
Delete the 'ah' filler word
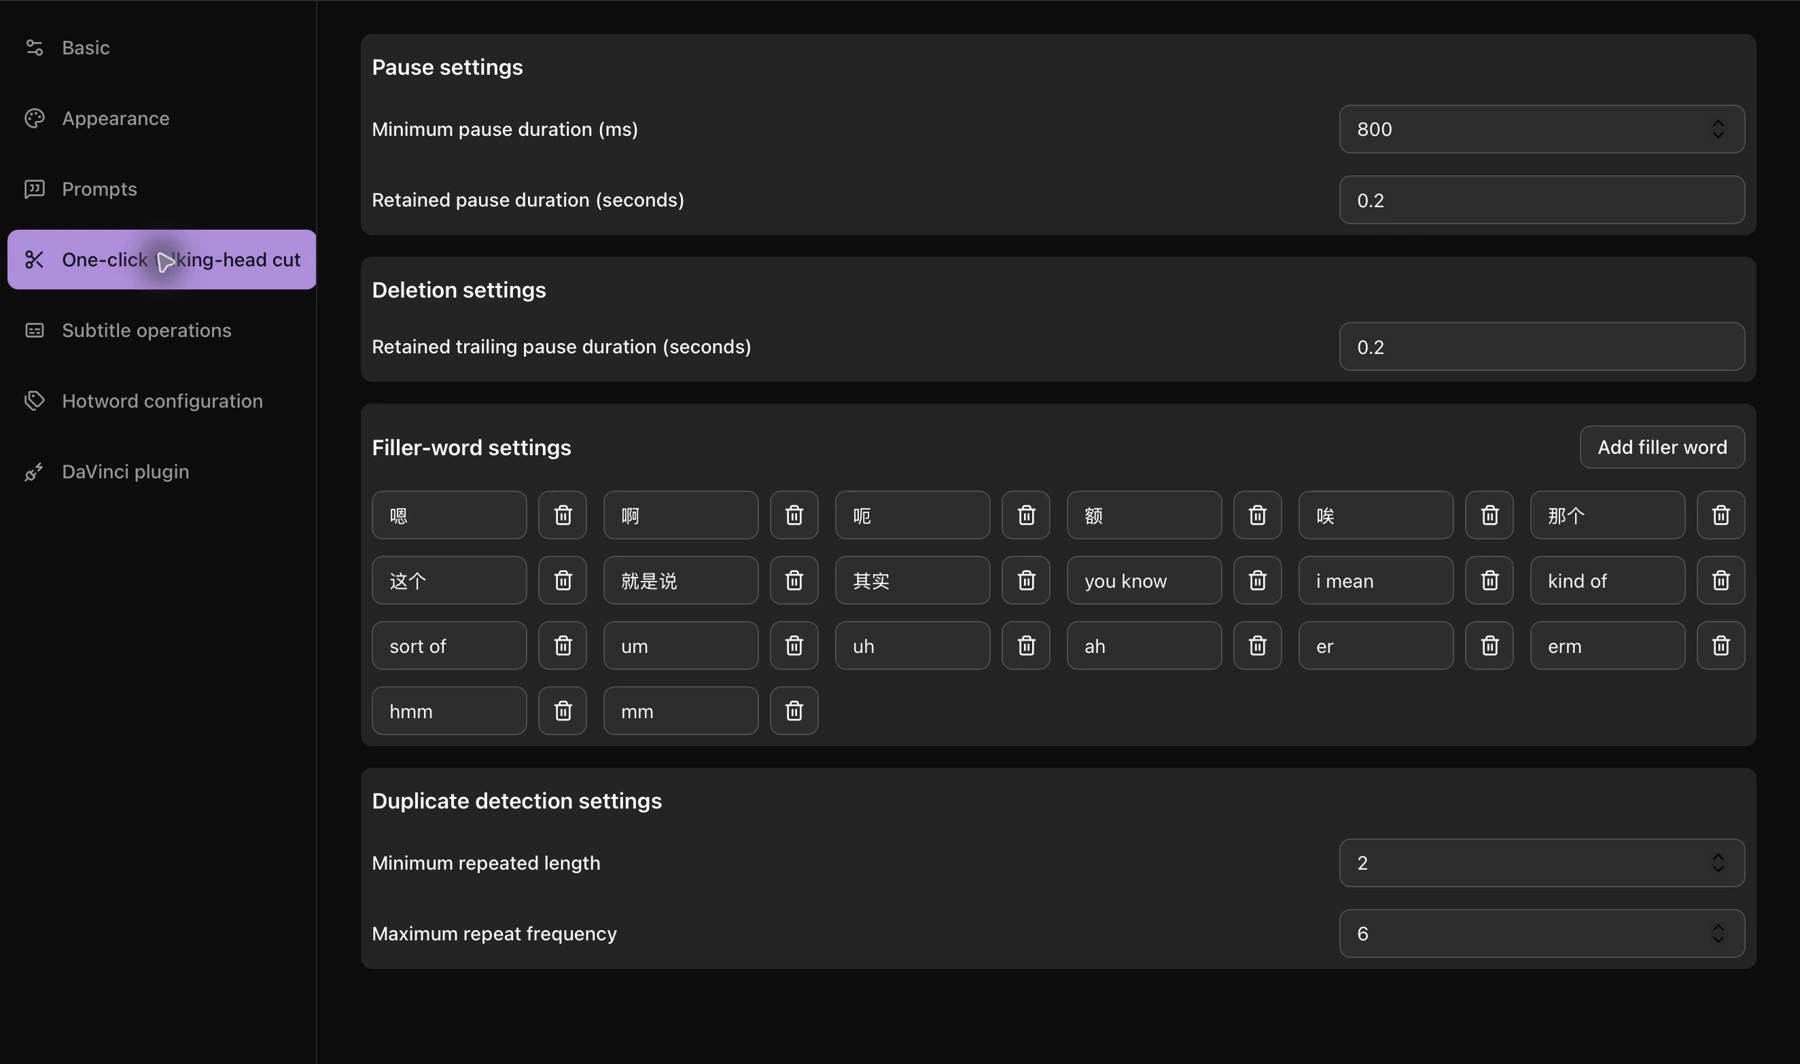(1257, 645)
